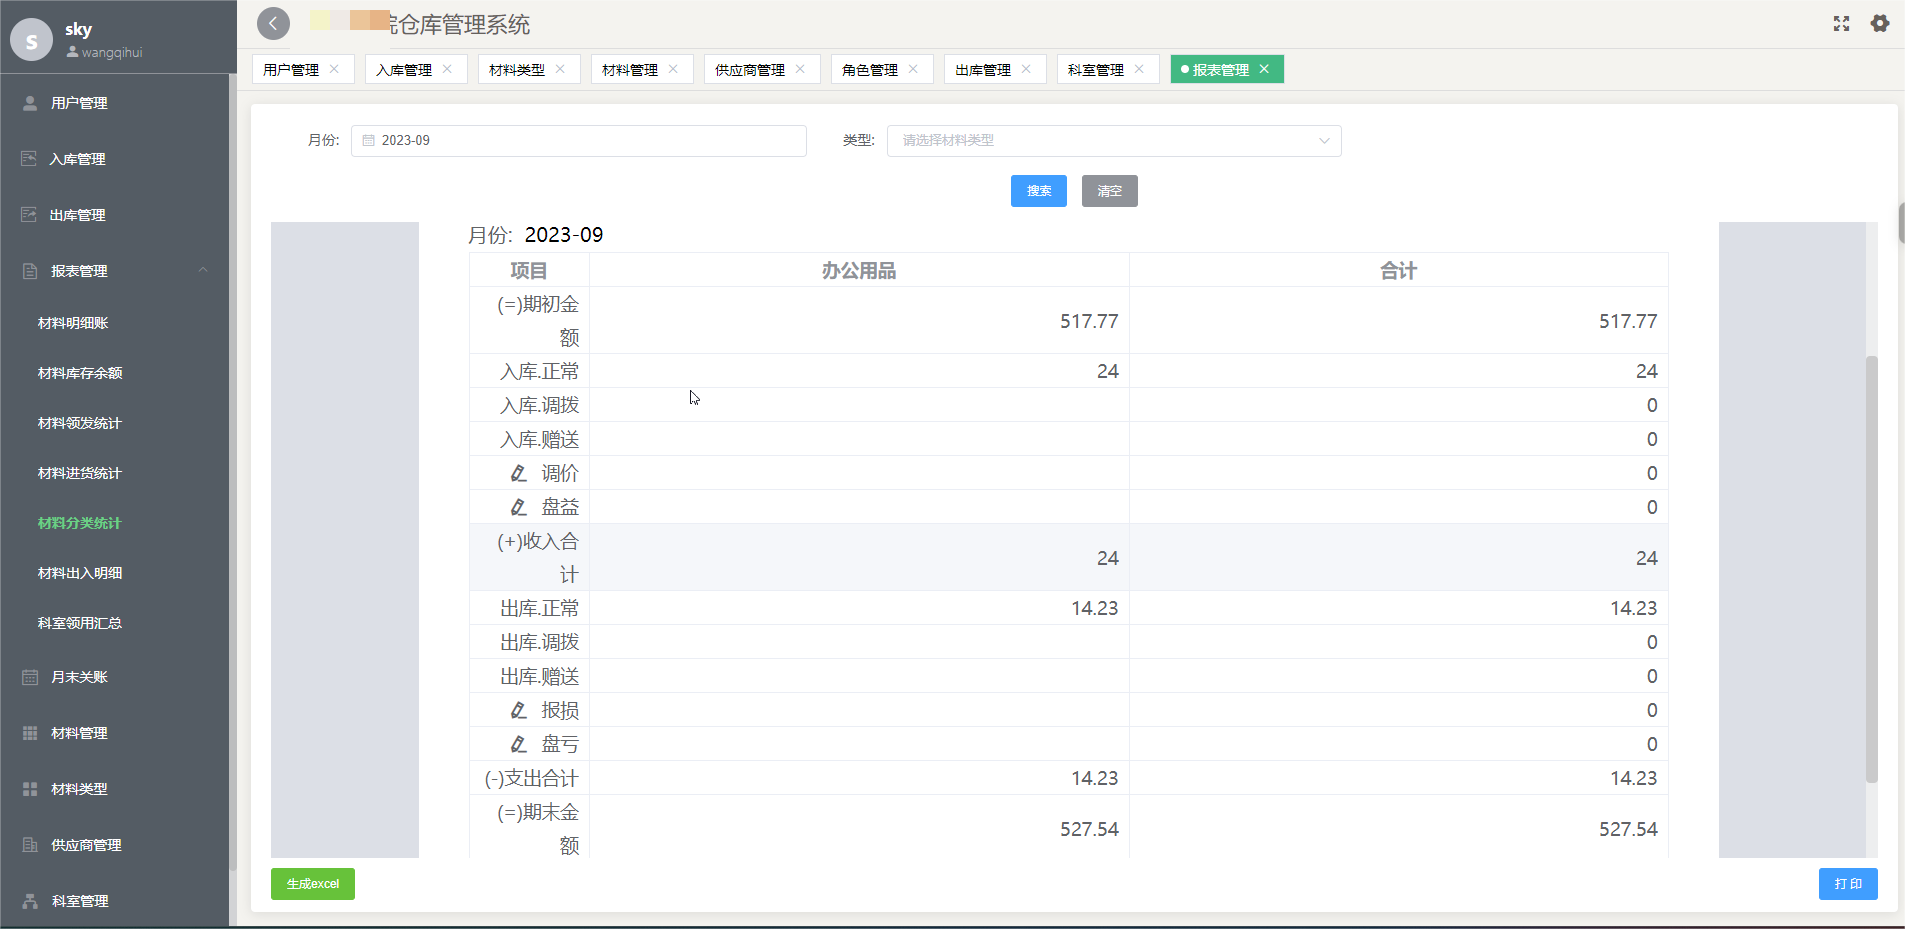Click the 出库管理 sidebar icon
This screenshot has height=929, width=1905.
coord(29,215)
